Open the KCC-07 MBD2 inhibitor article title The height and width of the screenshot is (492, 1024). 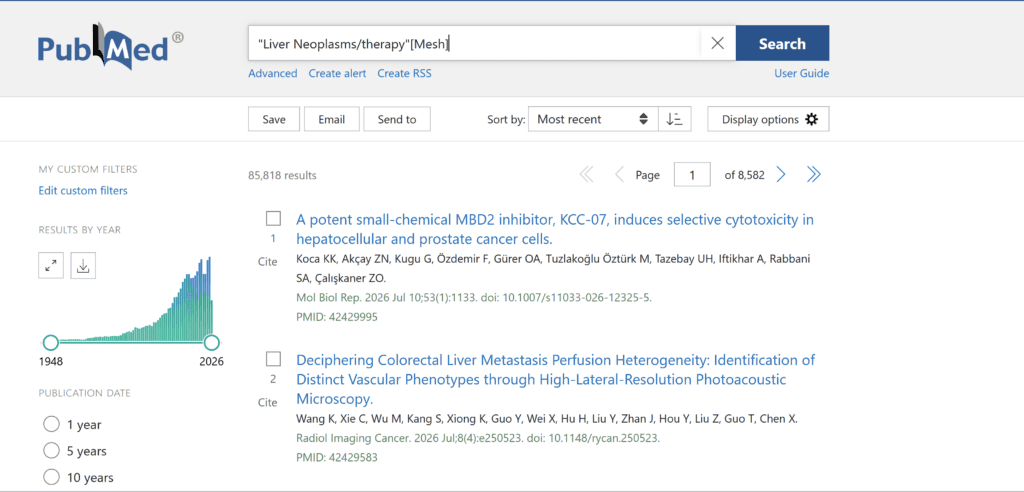555,229
